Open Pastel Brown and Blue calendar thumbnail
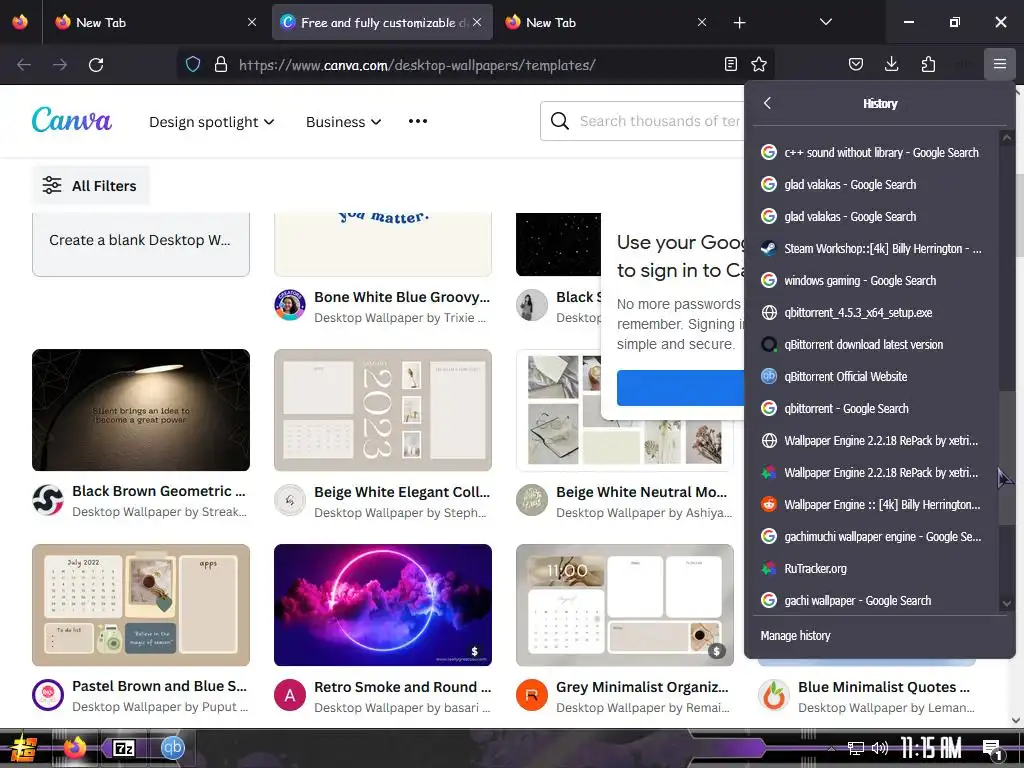The width and height of the screenshot is (1024, 768). point(140,605)
